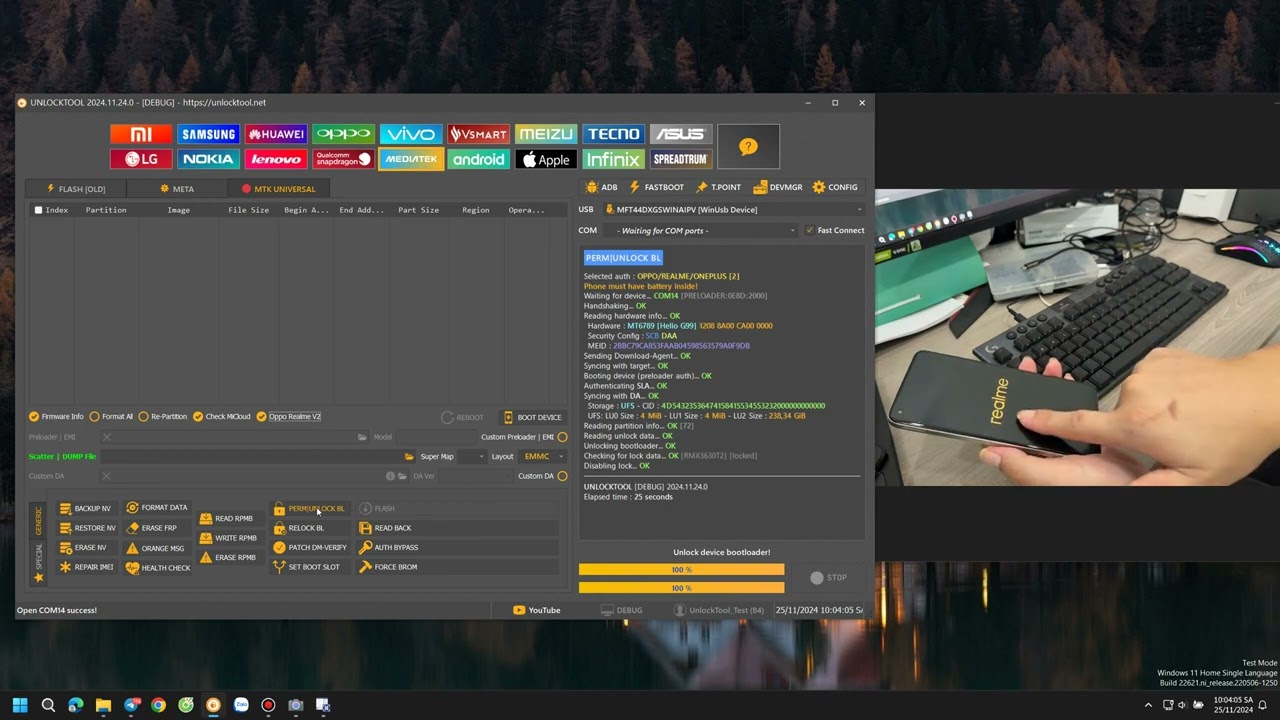This screenshot has width=1280, height=720.
Task: Select the Vivo brand tile
Action: click(x=411, y=134)
